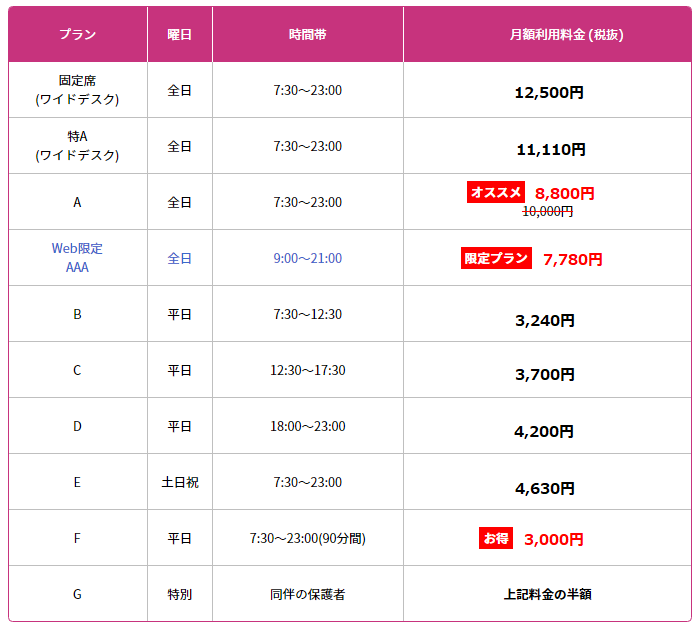Select the 同伴の保護者 cell
The width and height of the screenshot is (698, 630).
pos(308,594)
